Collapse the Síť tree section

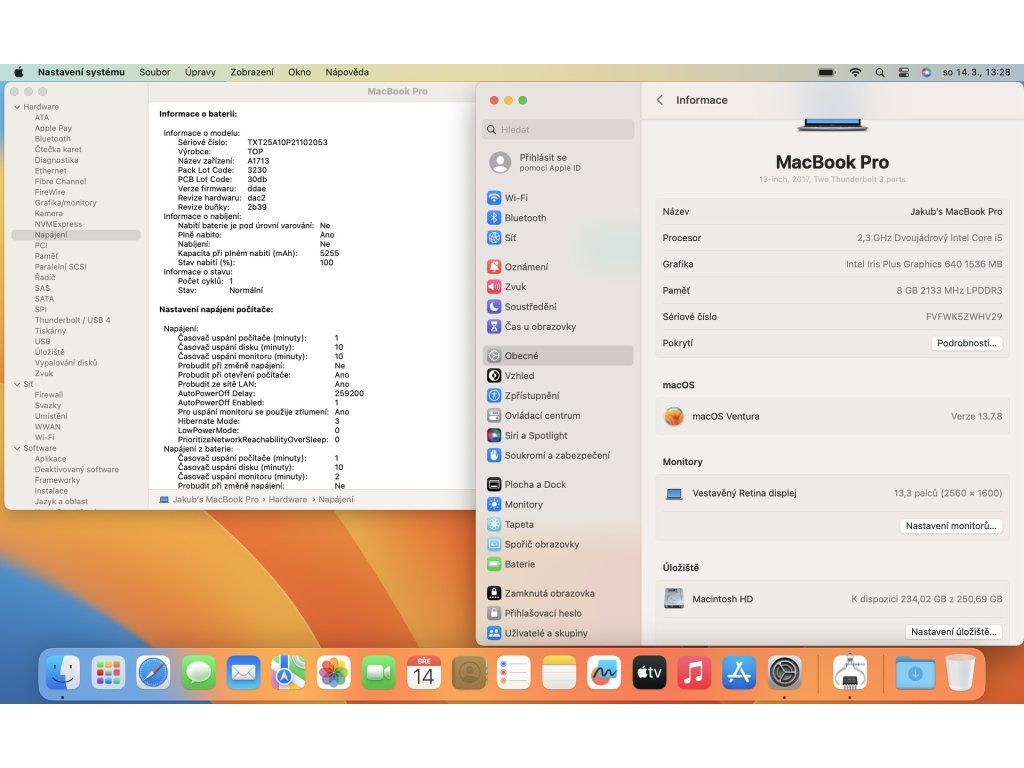[x=17, y=384]
